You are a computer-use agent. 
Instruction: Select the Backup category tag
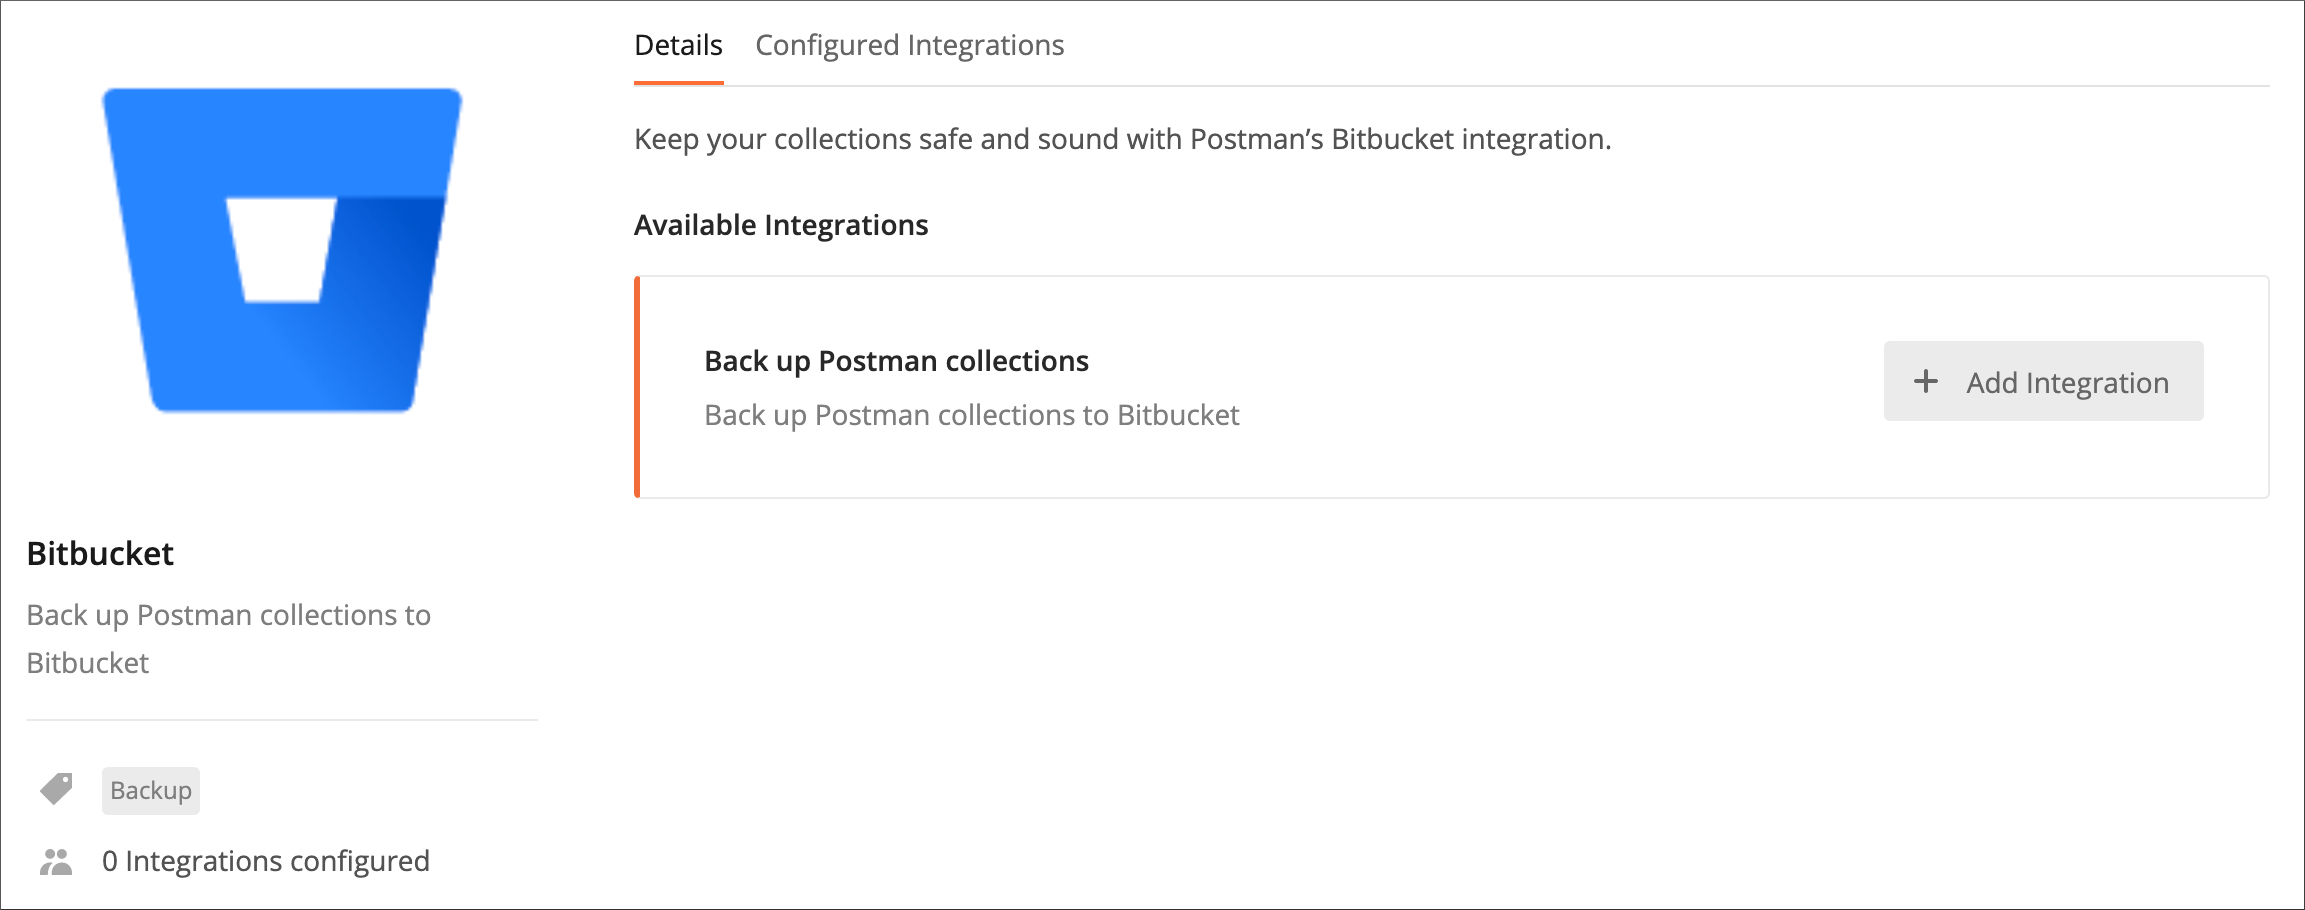[x=151, y=791]
